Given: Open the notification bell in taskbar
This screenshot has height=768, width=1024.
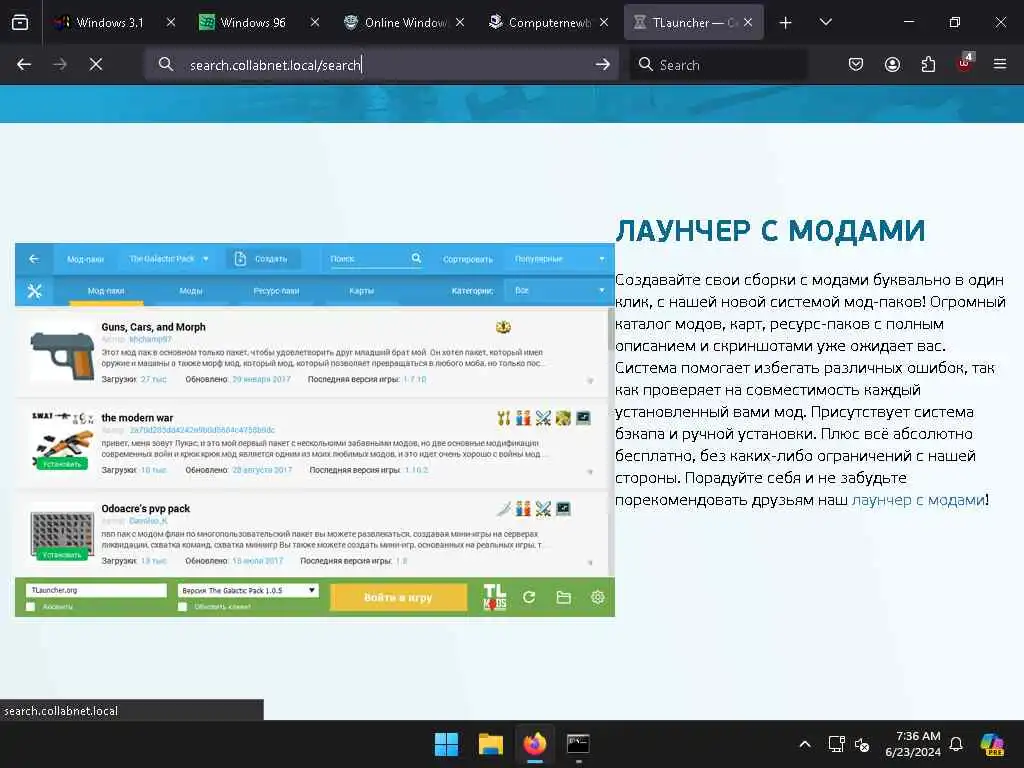Looking at the screenshot, I should [956, 744].
